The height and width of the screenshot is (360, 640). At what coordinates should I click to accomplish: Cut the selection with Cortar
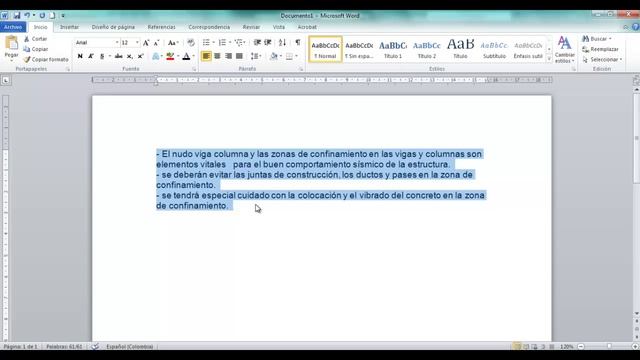tap(35, 39)
